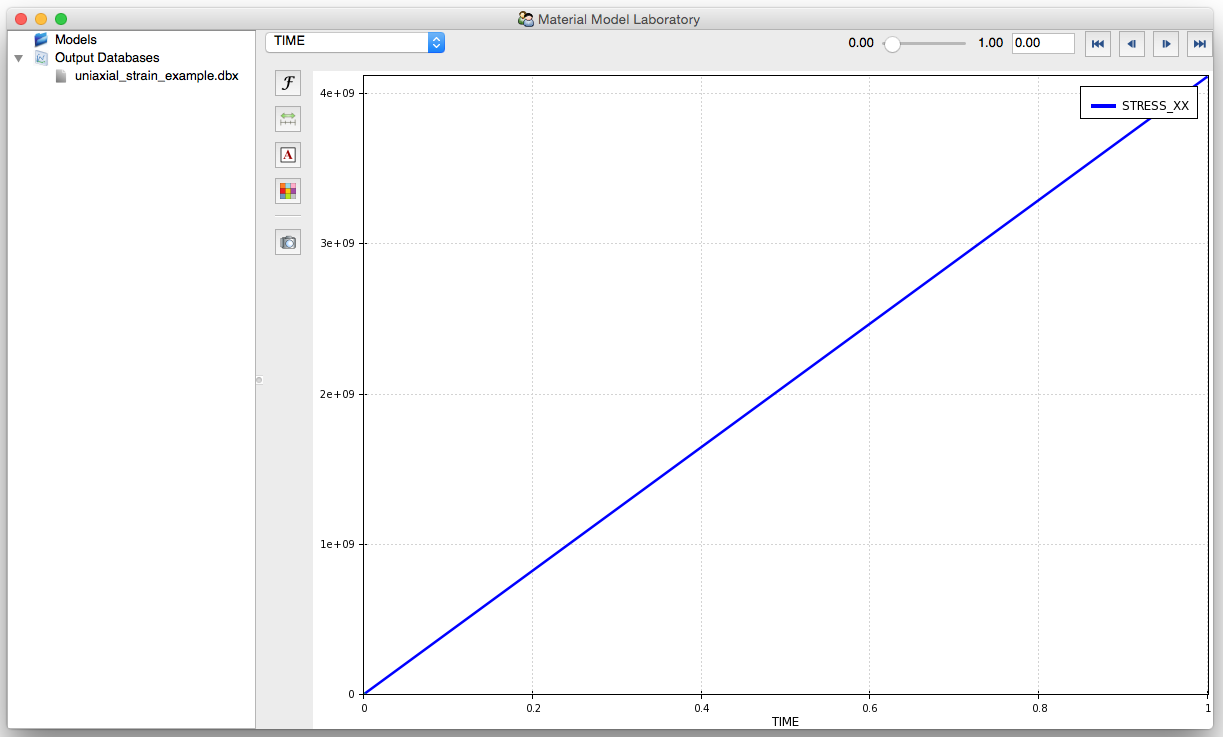Screen dimensions: 1223x737
Task: Open the multicolor grid palette icon
Action: tap(288, 191)
